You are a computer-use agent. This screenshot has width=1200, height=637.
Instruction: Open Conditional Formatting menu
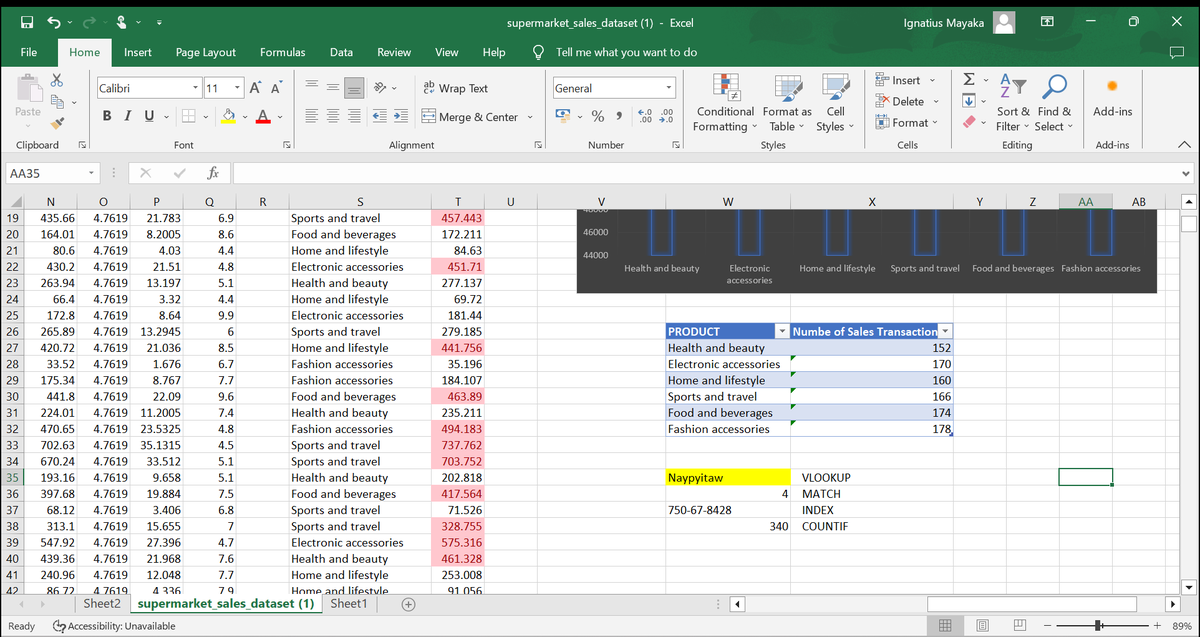tap(726, 104)
